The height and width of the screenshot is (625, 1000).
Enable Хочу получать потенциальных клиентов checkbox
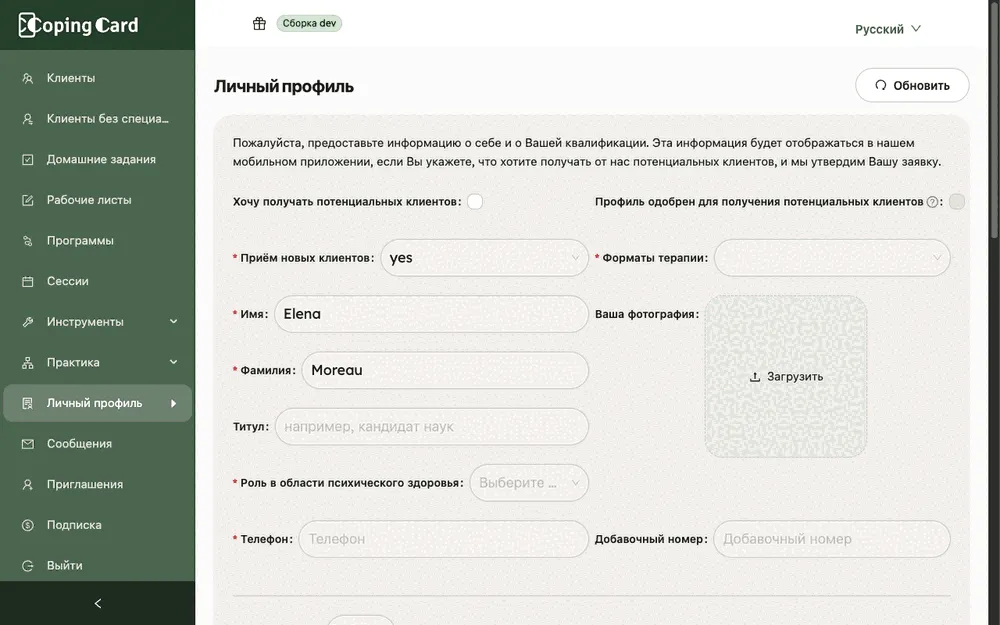tap(475, 202)
